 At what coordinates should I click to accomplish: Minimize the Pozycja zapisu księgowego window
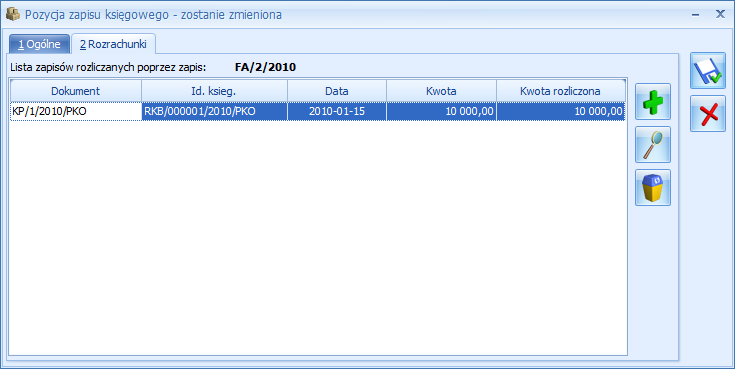696,15
